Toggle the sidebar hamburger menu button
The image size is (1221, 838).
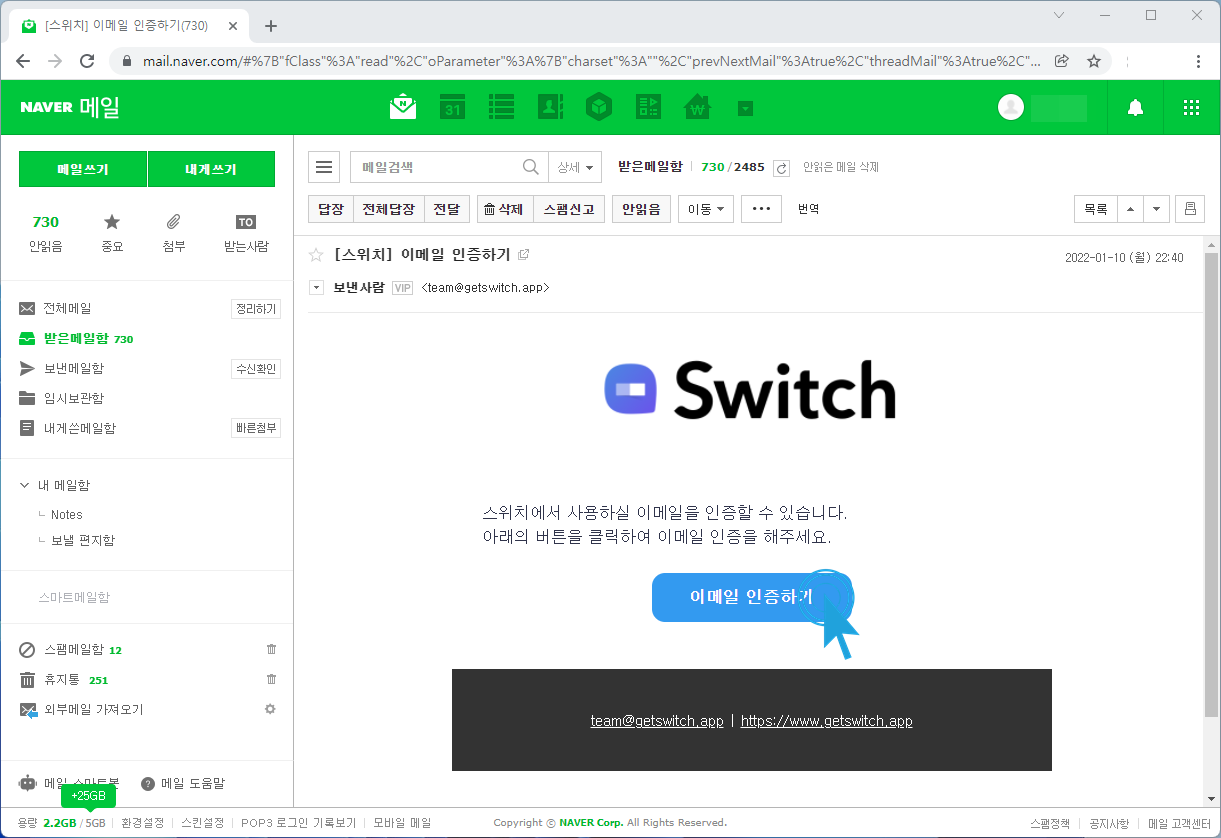(x=324, y=167)
